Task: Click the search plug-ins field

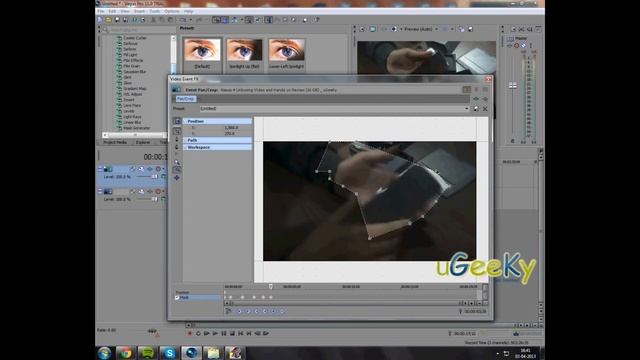Action: coord(140,30)
